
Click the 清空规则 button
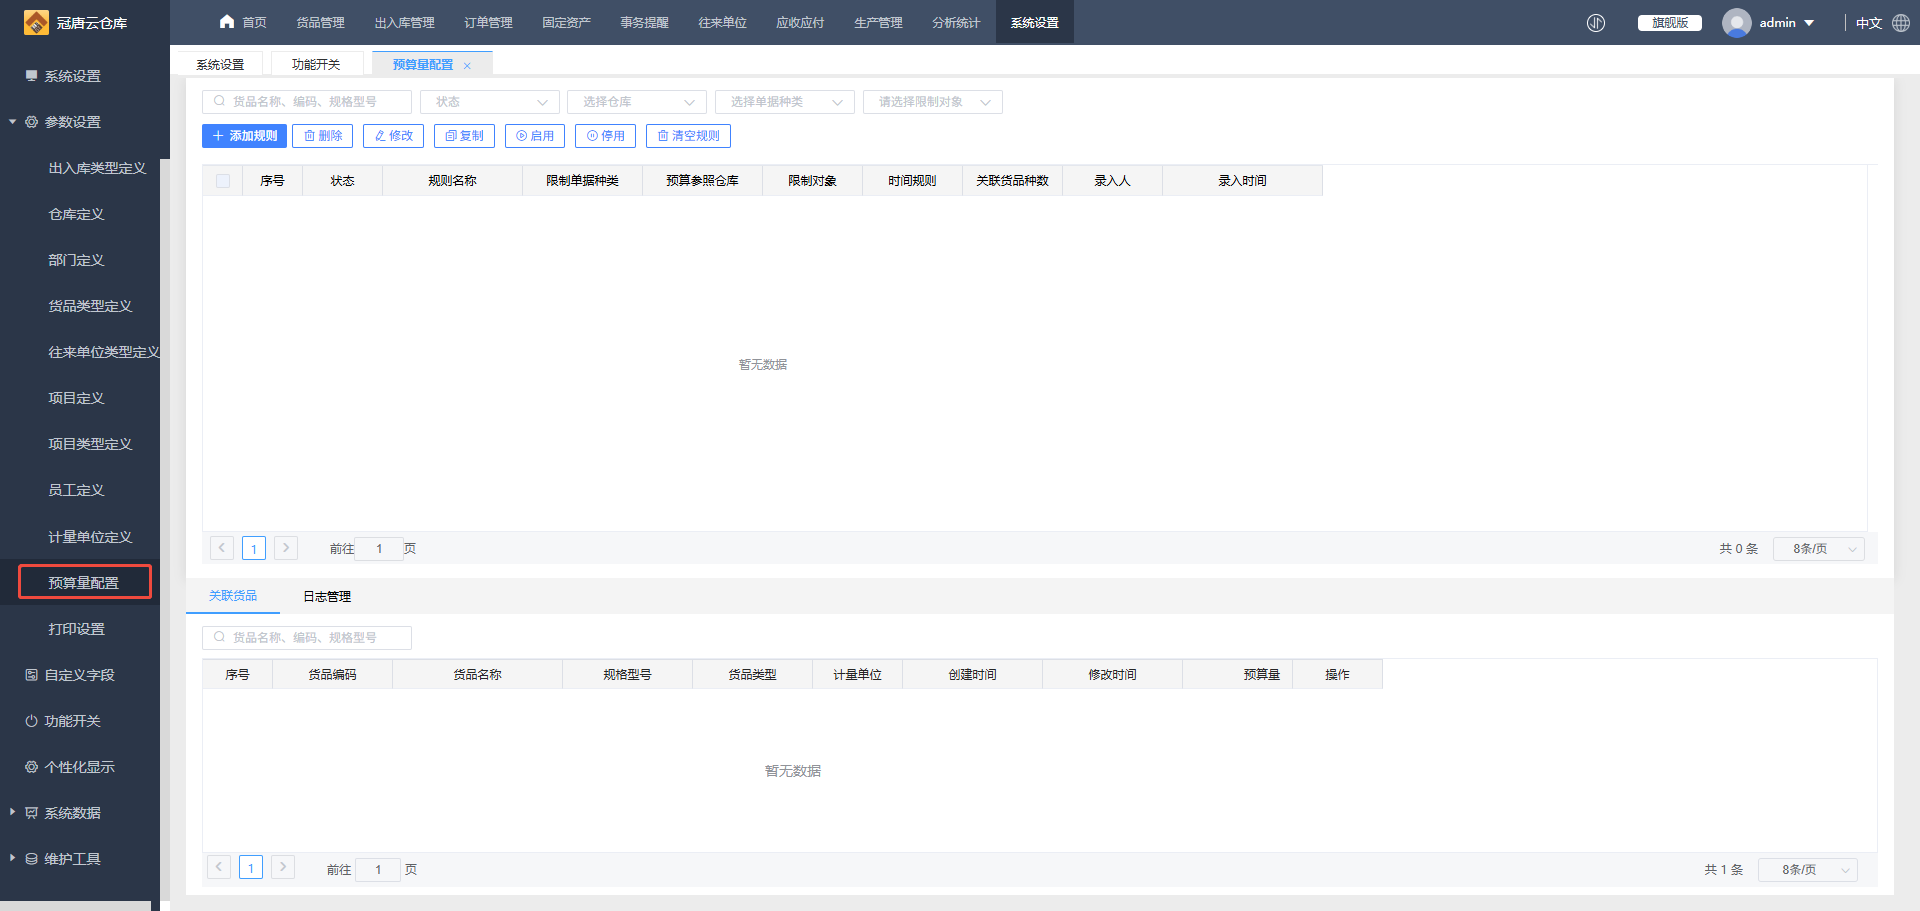(688, 136)
